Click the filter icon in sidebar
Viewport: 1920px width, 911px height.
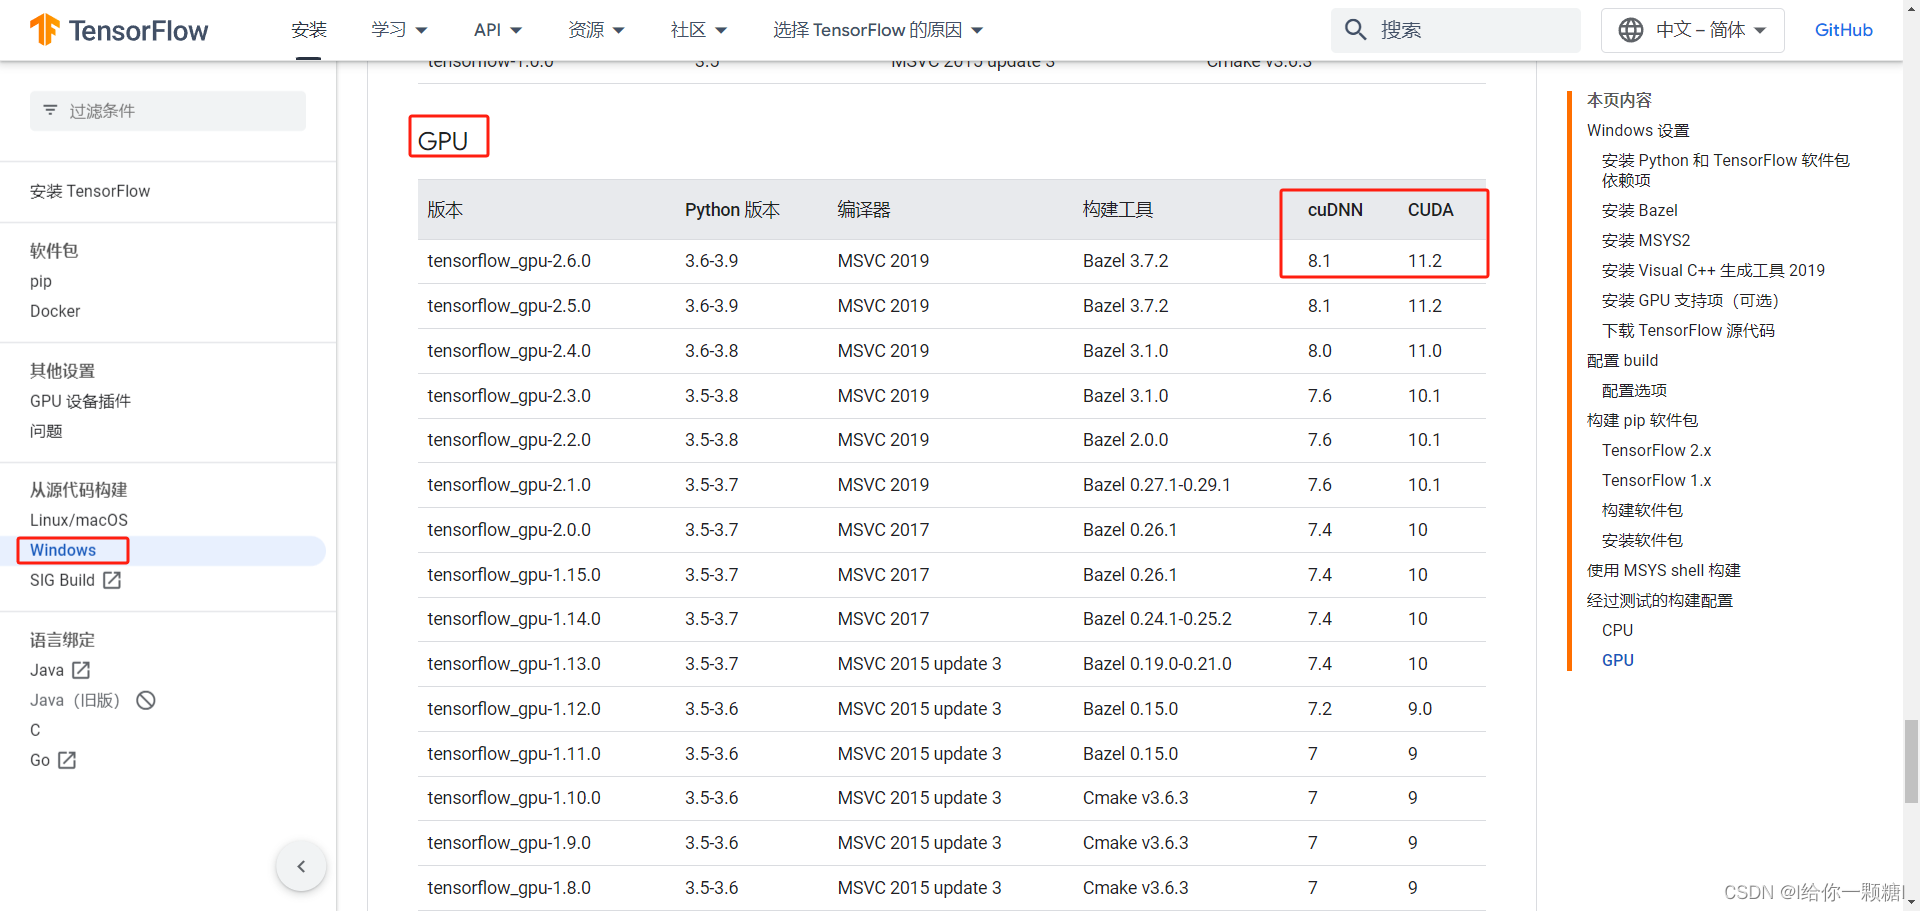50,110
